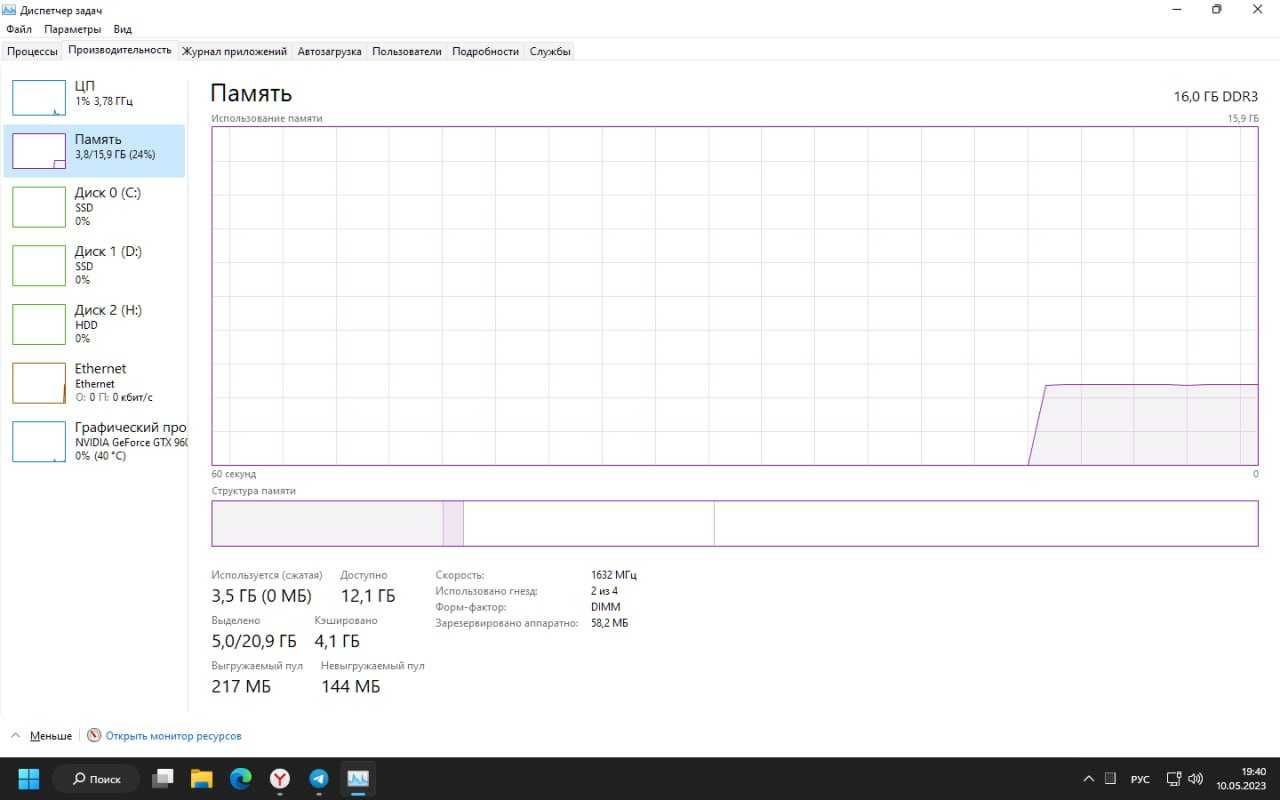1280x800 pixels.
Task: Show hidden tray icons chevron
Action: coord(1089,779)
